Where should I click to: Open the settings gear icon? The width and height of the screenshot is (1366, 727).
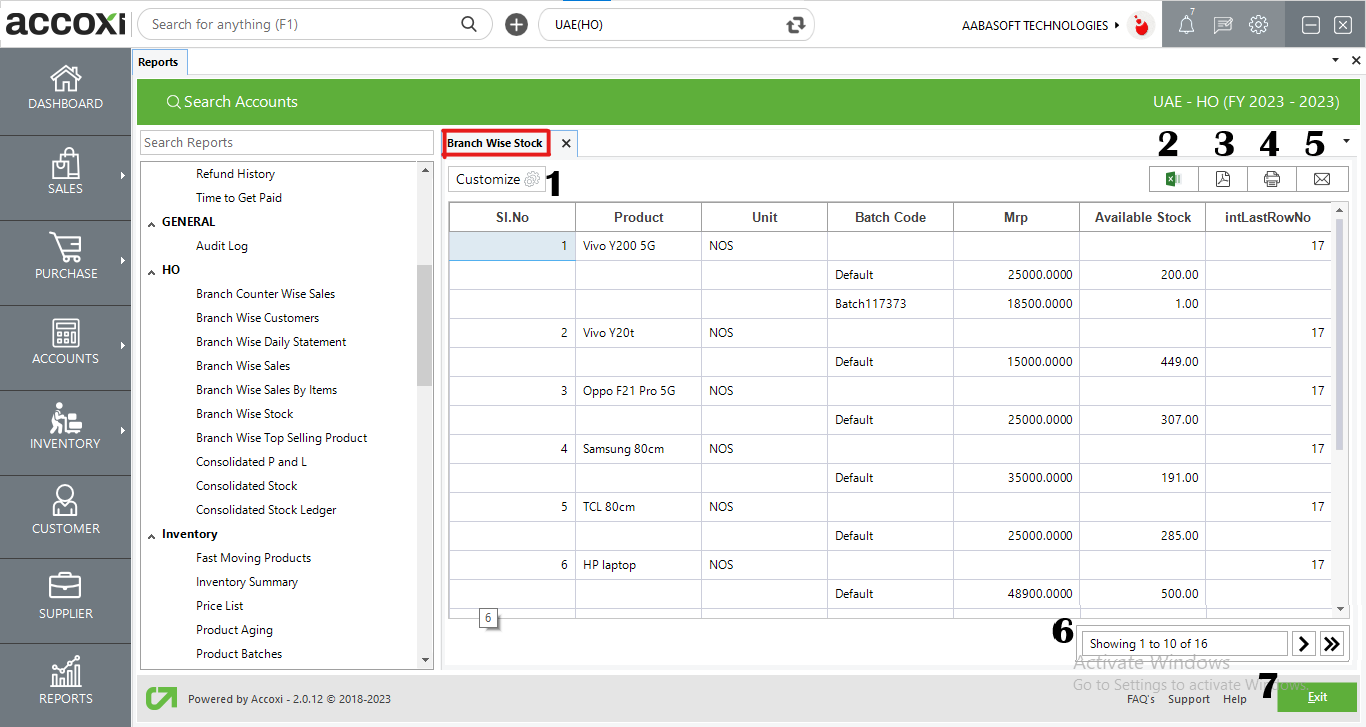(1259, 26)
